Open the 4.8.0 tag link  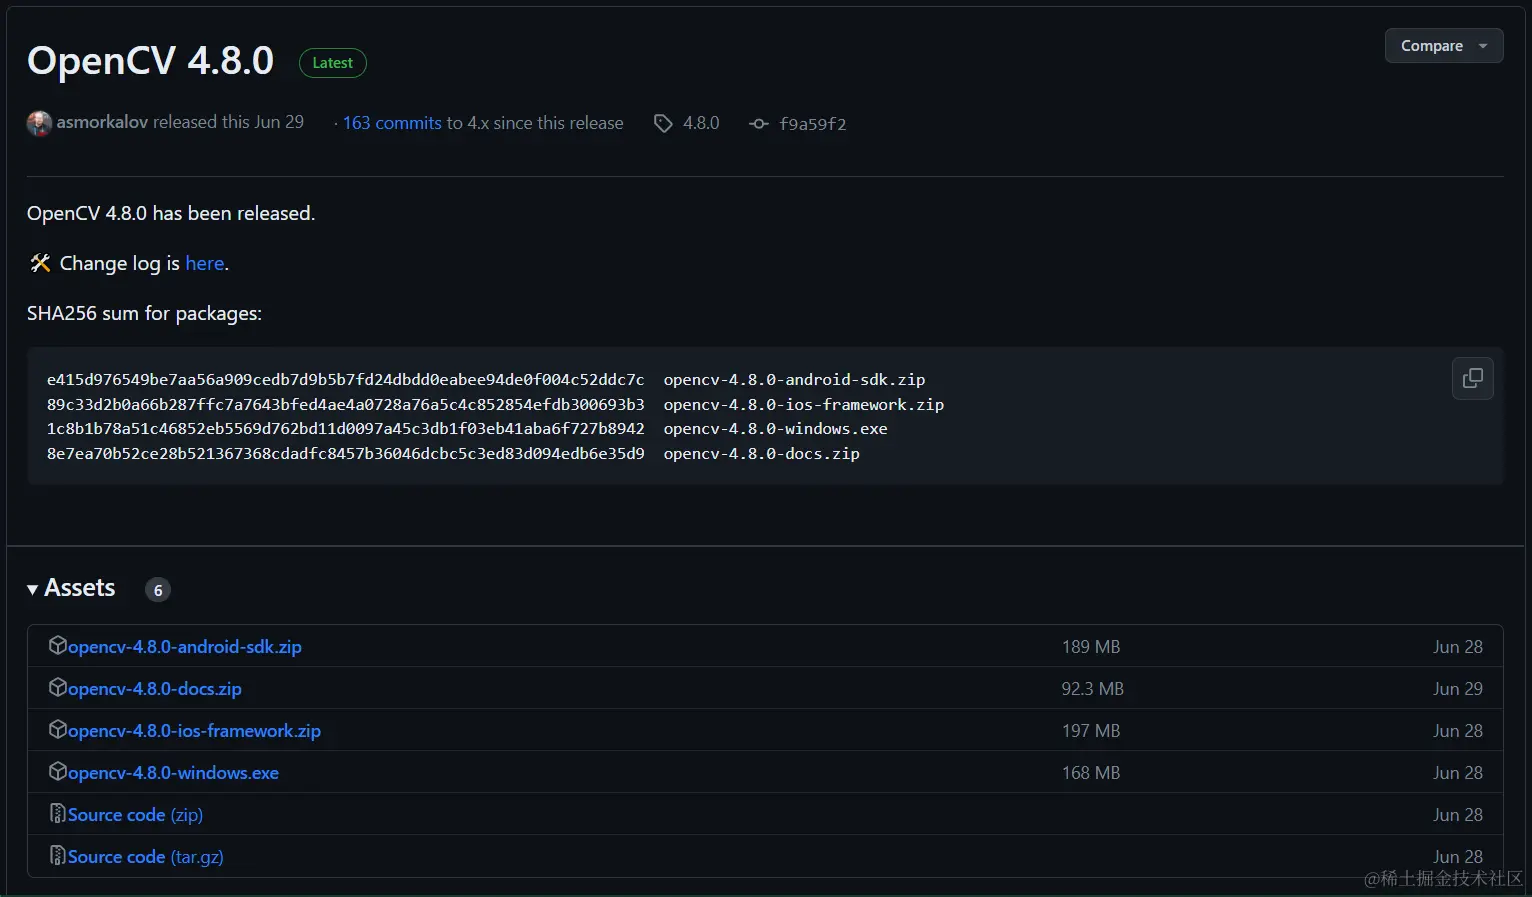(701, 123)
